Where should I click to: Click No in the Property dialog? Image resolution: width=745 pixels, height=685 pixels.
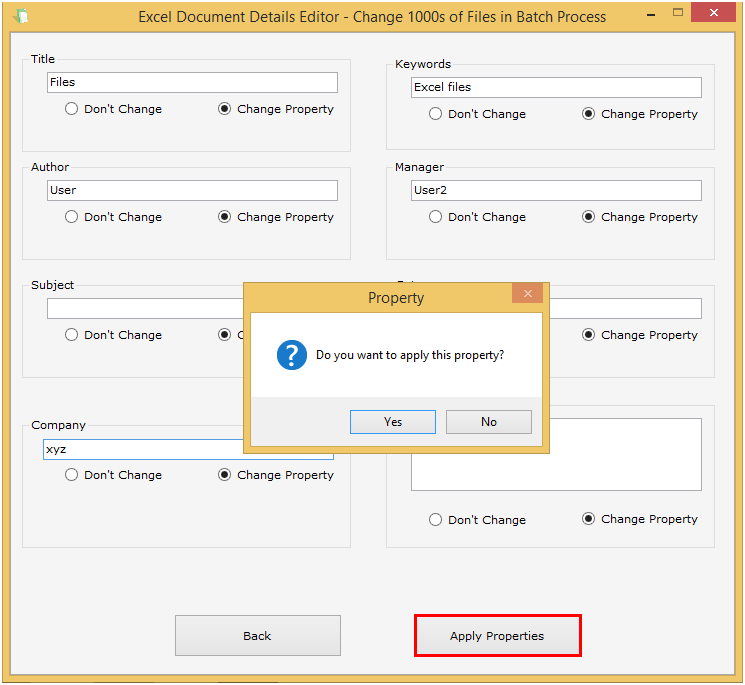pos(488,422)
